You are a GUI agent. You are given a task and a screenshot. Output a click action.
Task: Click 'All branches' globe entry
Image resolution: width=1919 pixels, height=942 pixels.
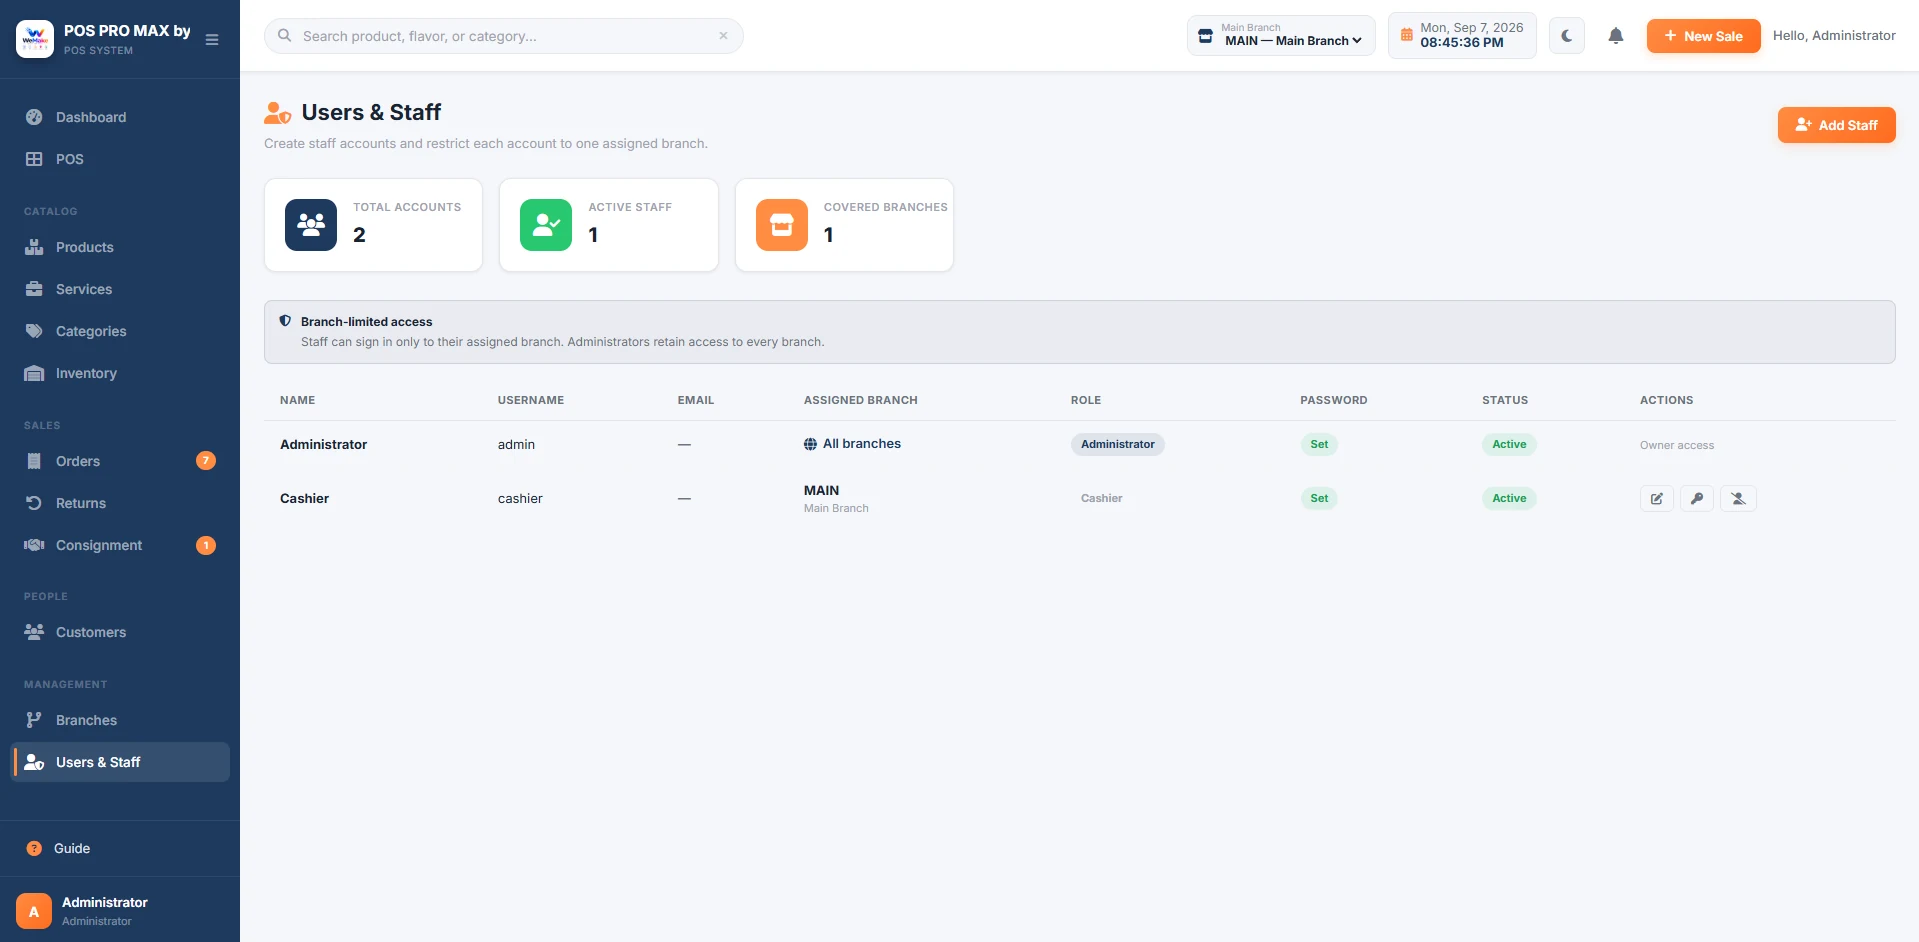coord(852,444)
